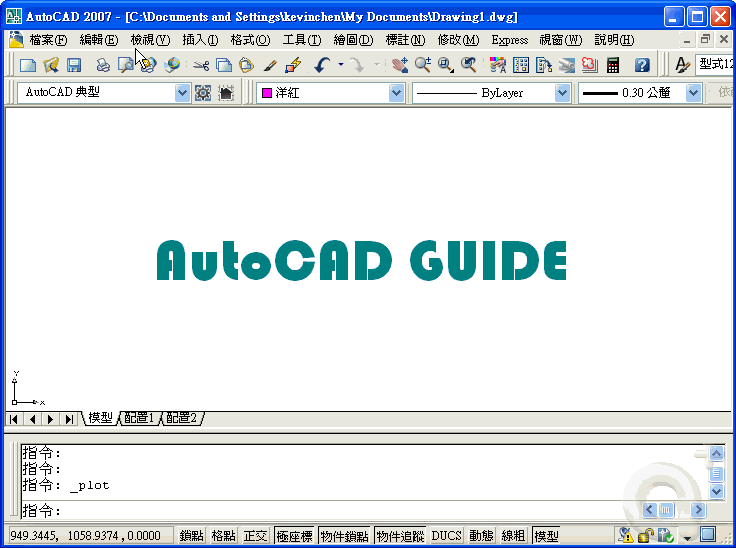Image resolution: width=736 pixels, height=548 pixels.
Task: Open the Properties palette icon
Action: click(x=498, y=65)
